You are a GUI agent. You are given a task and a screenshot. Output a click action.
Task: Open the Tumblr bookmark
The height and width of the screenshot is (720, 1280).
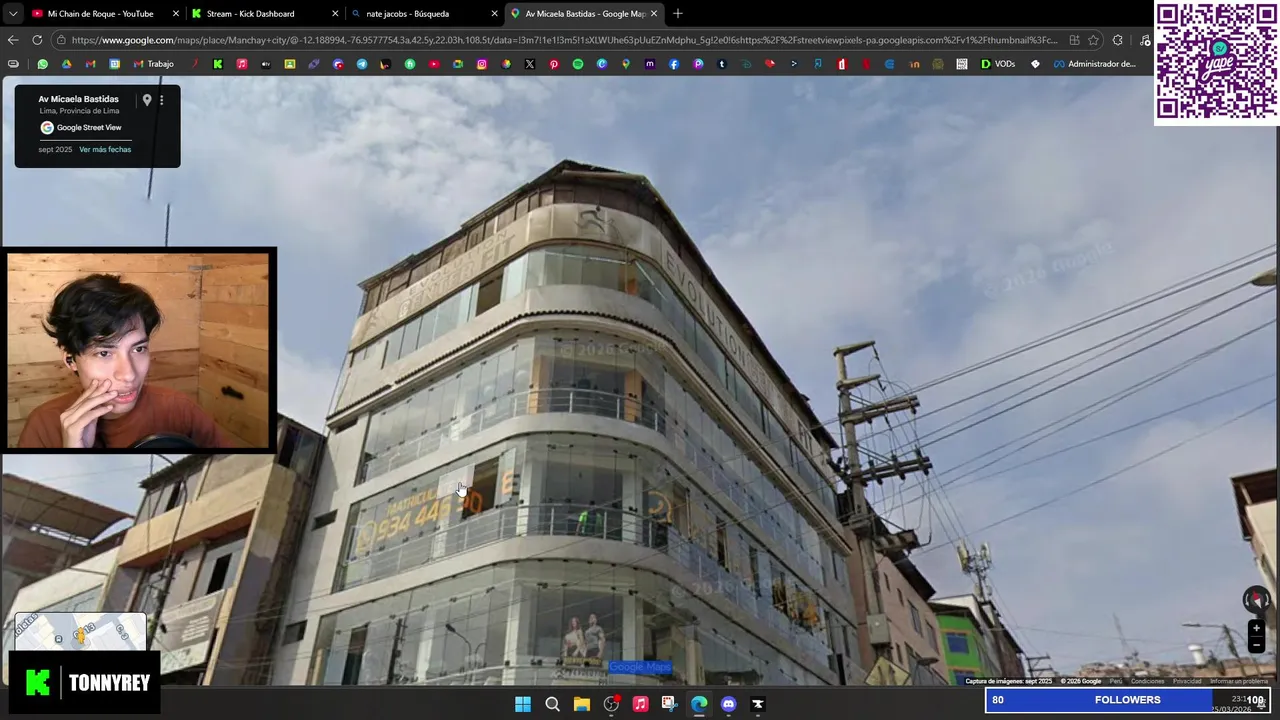(722, 64)
